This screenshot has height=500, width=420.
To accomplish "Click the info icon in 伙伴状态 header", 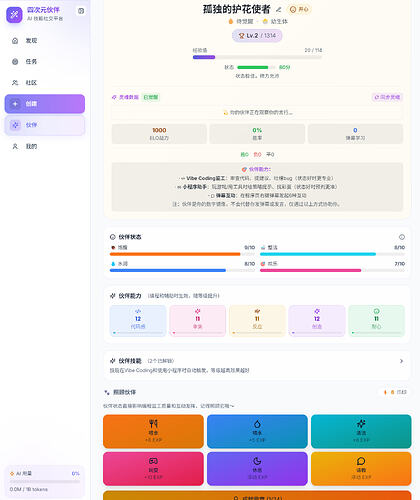I will 402,237.
